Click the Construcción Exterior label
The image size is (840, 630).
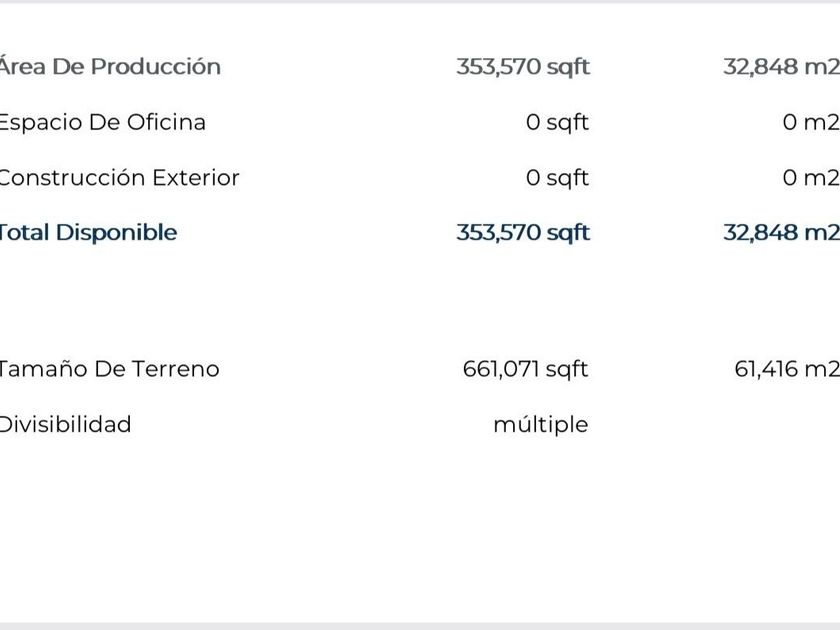click(x=118, y=178)
